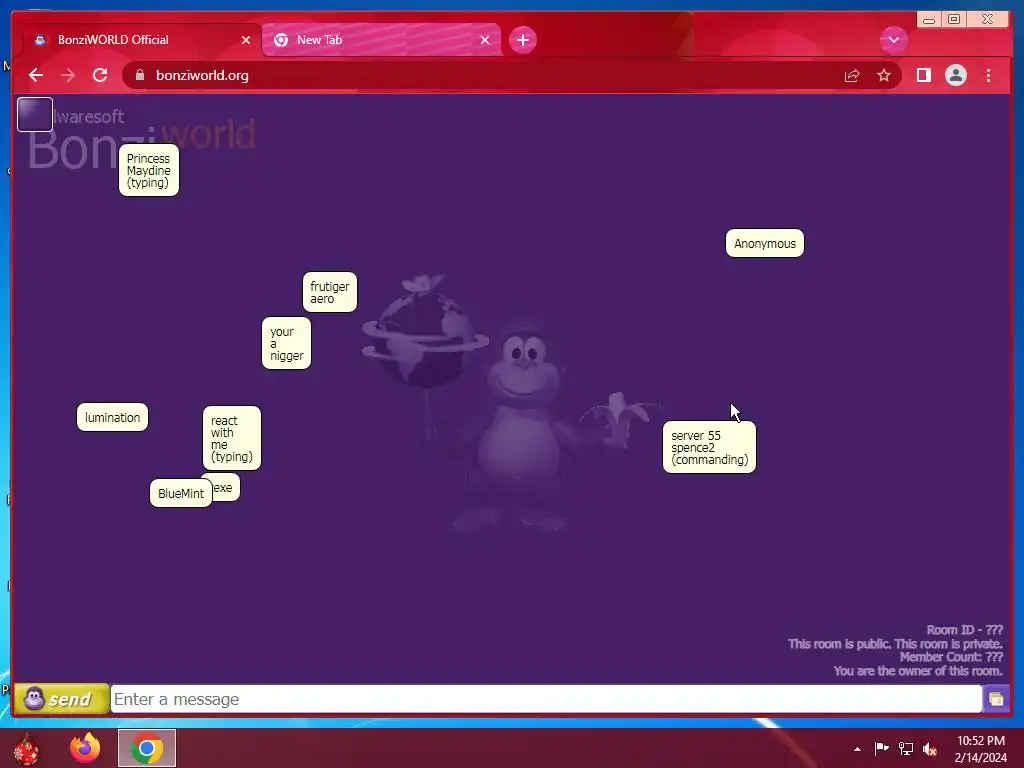Viewport: 1024px width, 768px height.
Task: Click the owner of this room text
Action: [918, 671]
